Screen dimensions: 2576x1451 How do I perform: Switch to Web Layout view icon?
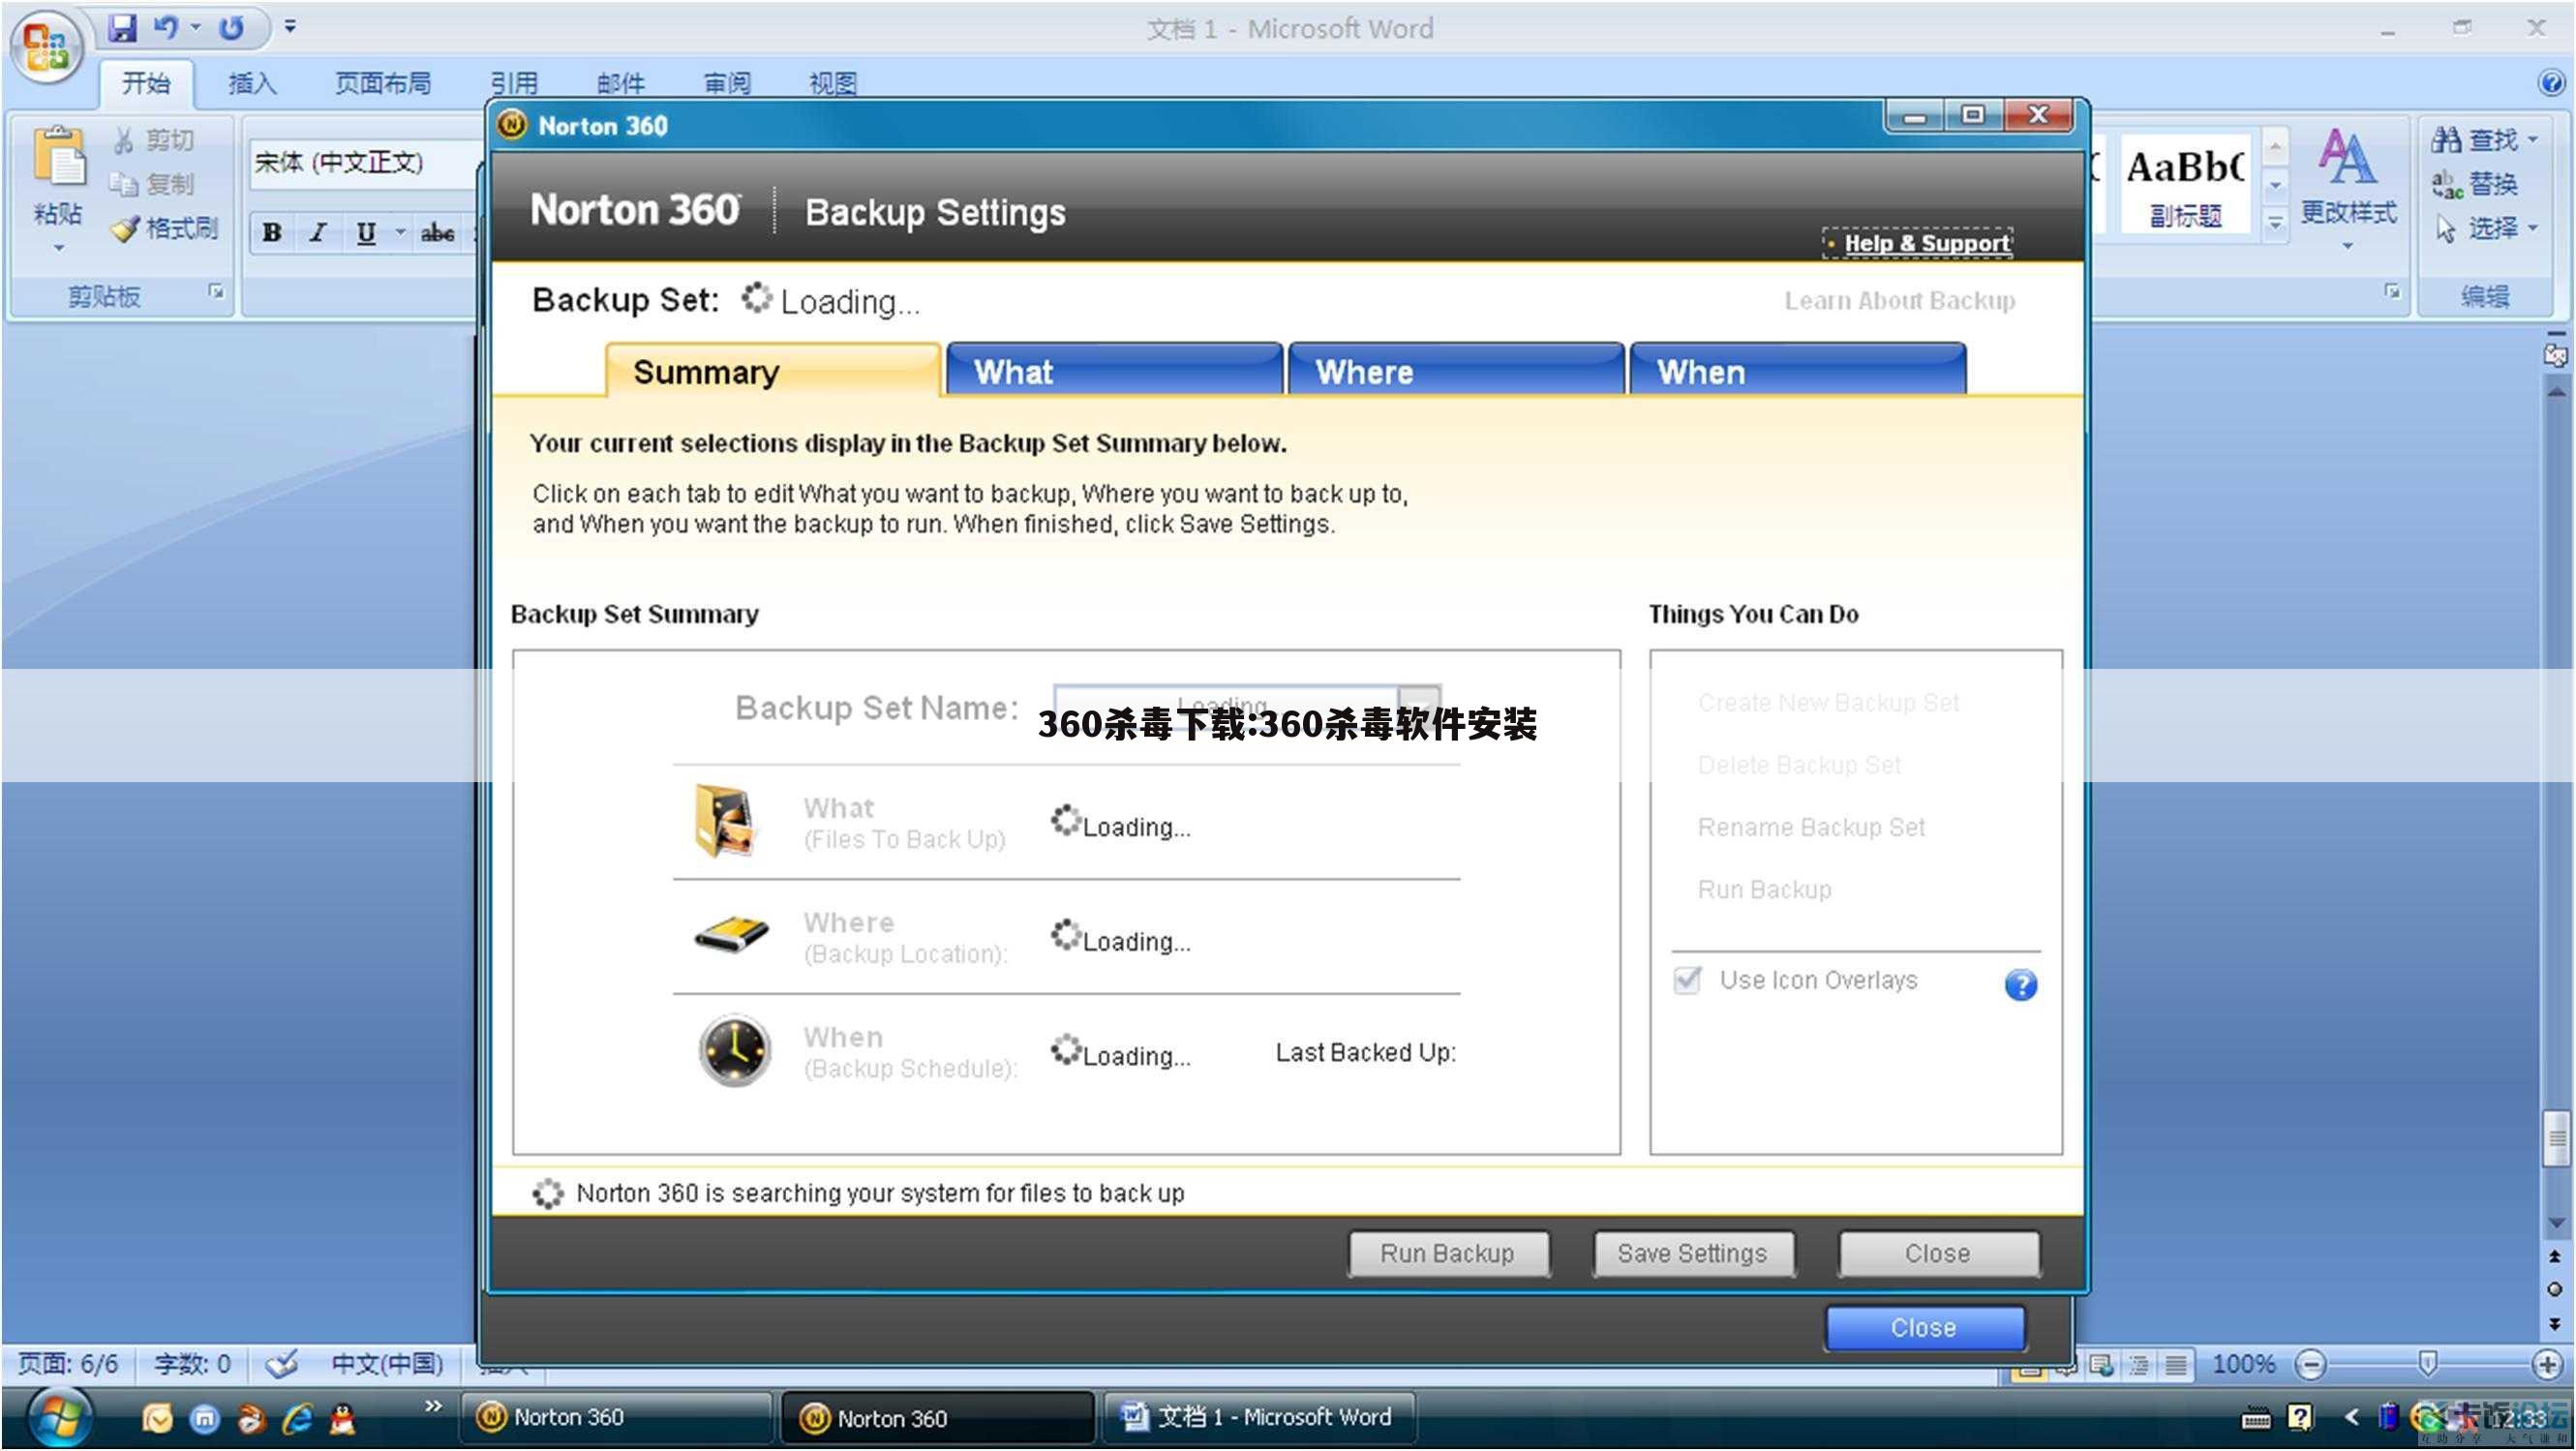(2100, 1365)
